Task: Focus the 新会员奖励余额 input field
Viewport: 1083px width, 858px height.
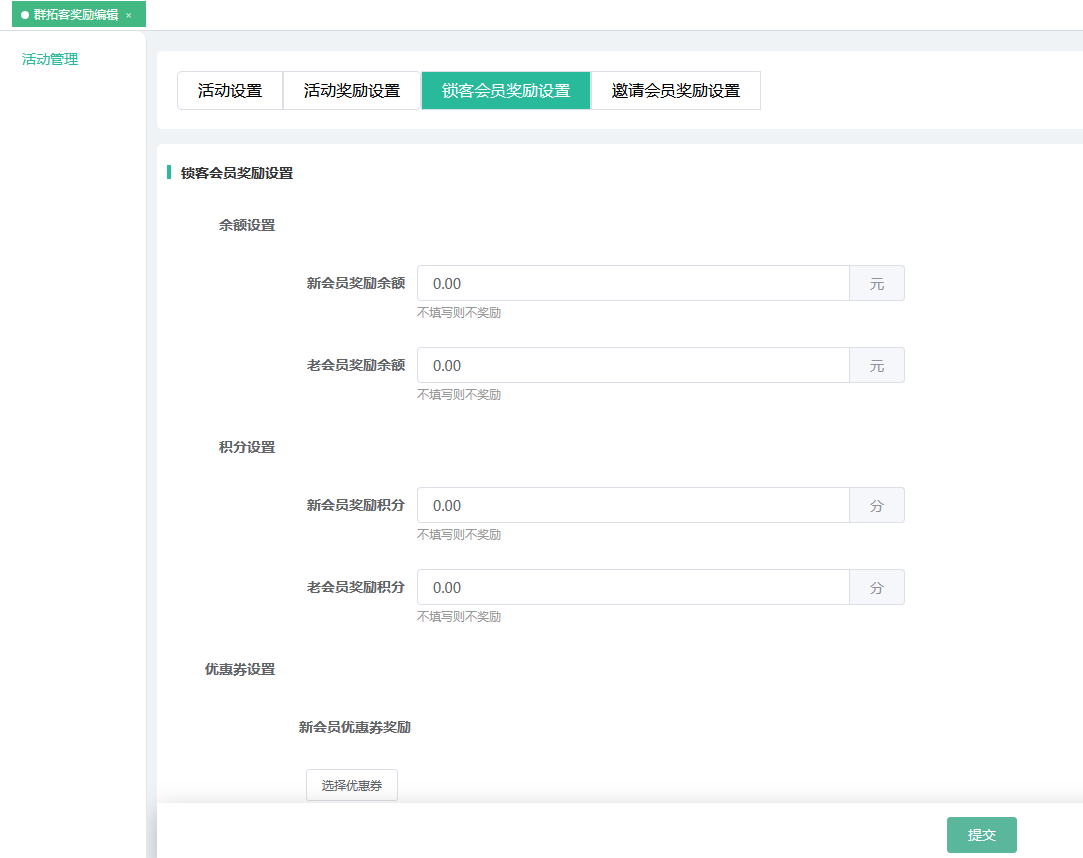Action: (x=633, y=284)
